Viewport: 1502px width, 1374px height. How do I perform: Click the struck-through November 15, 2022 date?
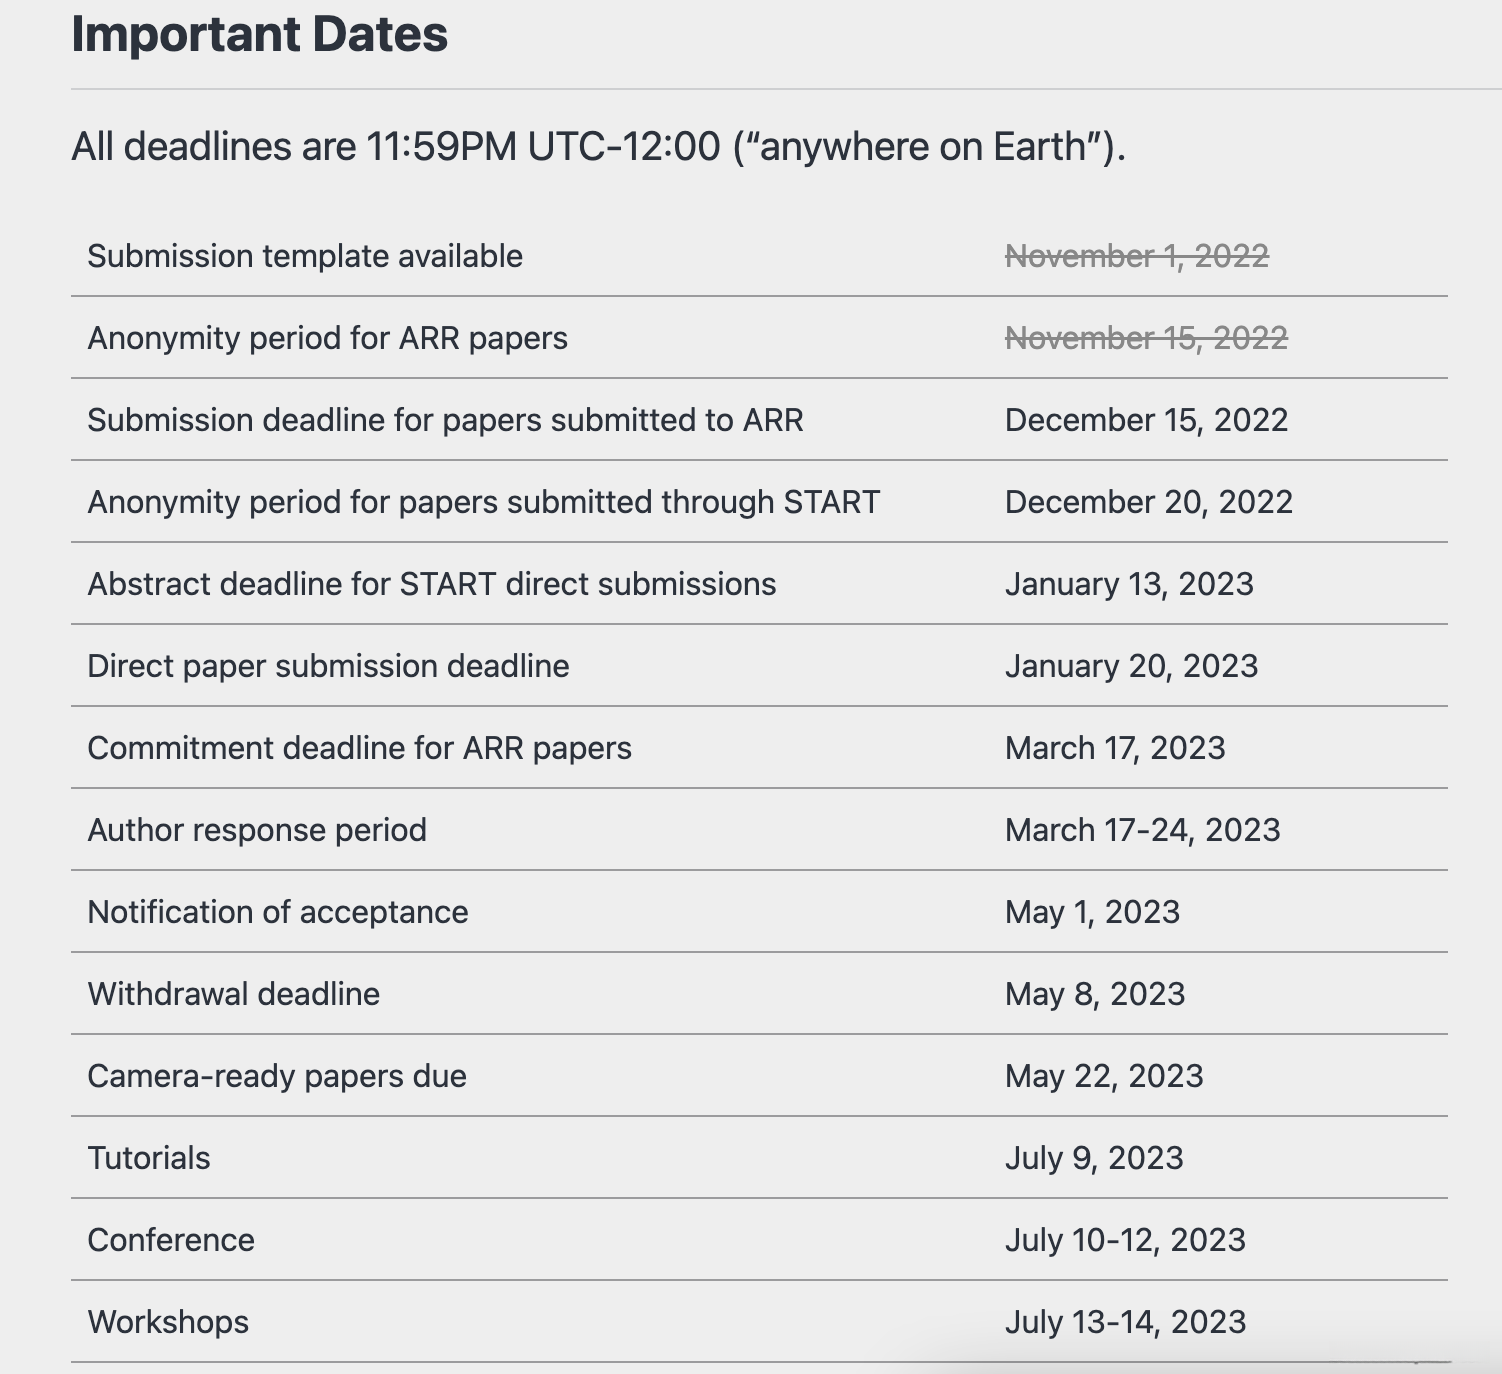(x=1146, y=339)
